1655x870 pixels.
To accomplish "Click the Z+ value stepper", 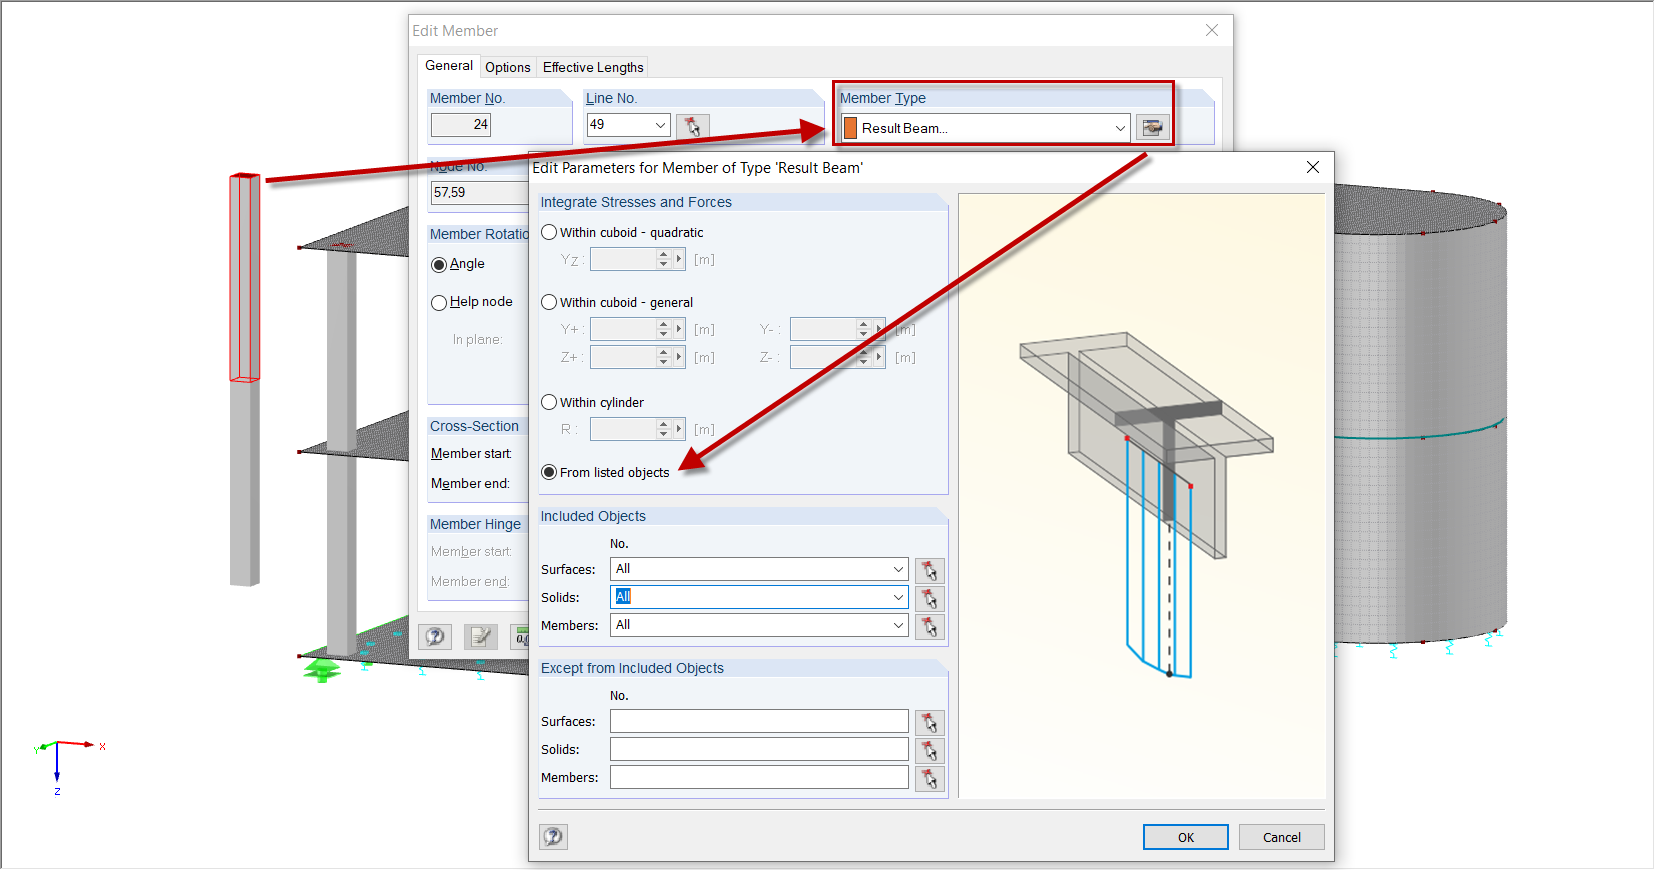I will (663, 357).
